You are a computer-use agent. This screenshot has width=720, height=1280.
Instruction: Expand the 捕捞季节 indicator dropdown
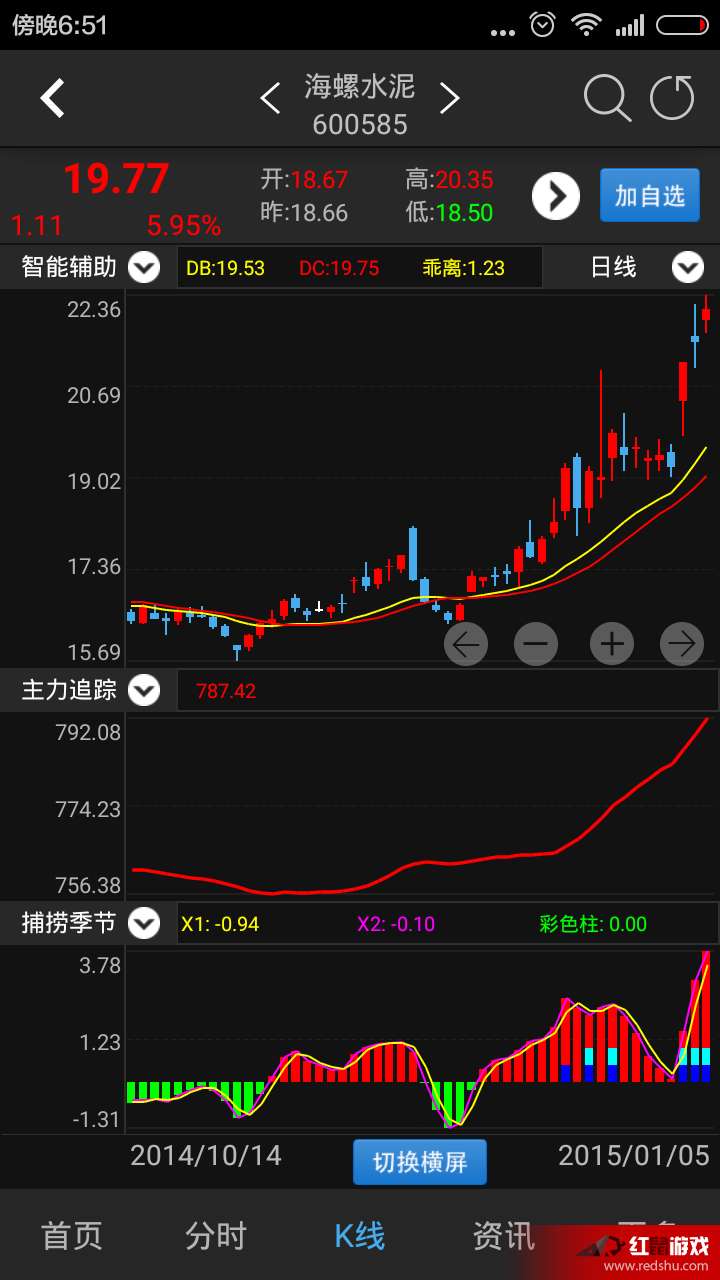coord(144,923)
